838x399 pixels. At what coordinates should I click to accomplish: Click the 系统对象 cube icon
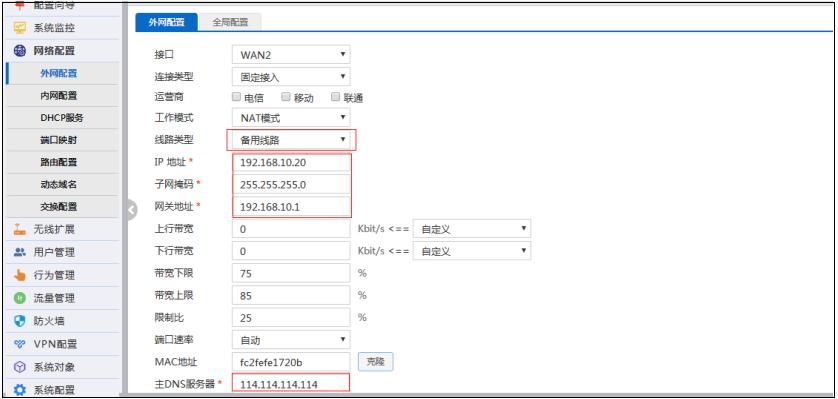(19, 367)
